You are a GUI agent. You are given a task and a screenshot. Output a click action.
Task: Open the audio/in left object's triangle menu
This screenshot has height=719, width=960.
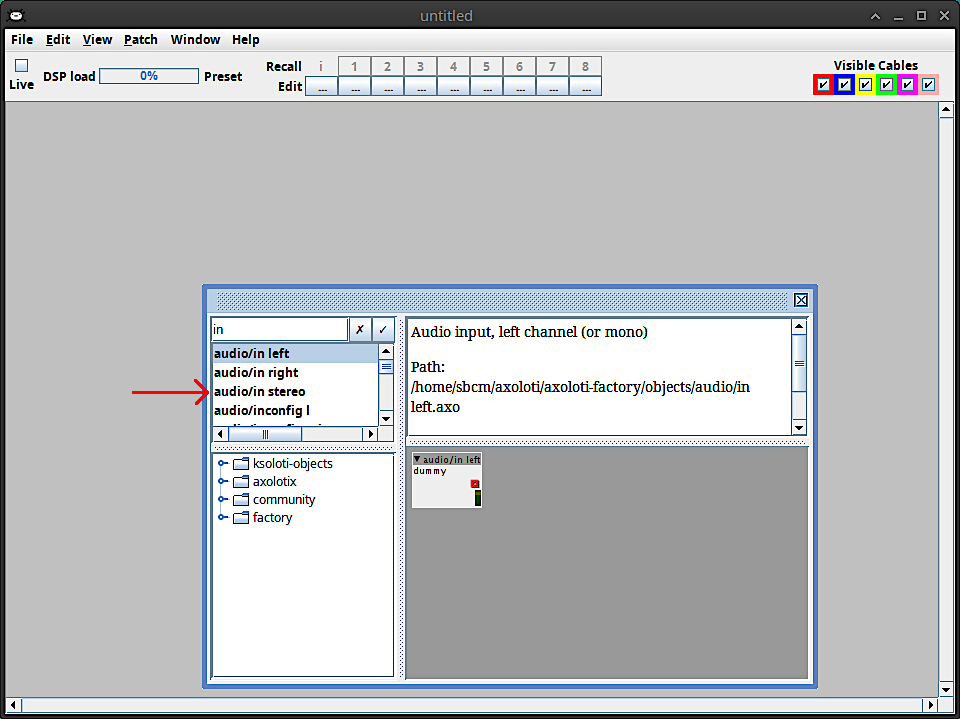(417, 459)
